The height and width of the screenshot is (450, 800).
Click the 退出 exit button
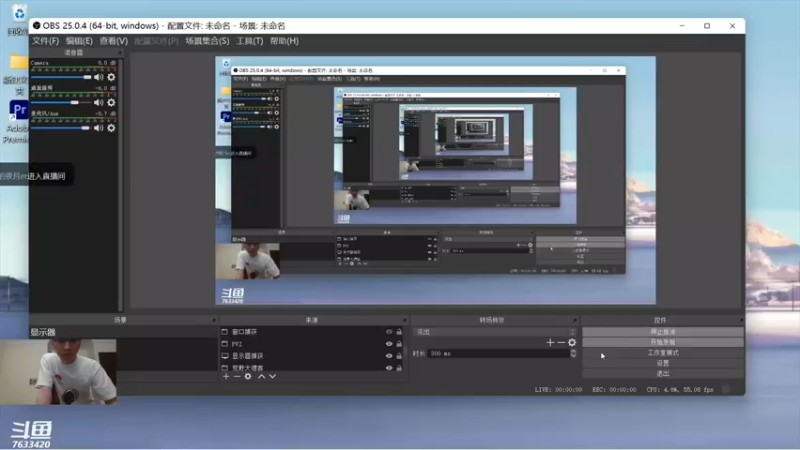(663, 374)
